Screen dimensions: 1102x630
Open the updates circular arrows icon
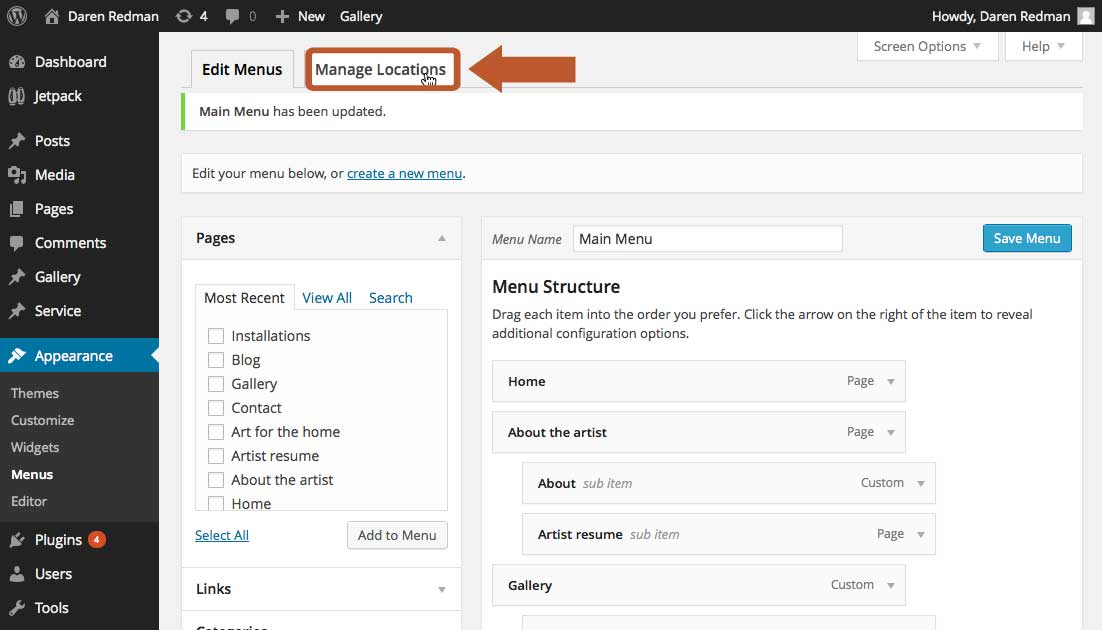point(183,15)
